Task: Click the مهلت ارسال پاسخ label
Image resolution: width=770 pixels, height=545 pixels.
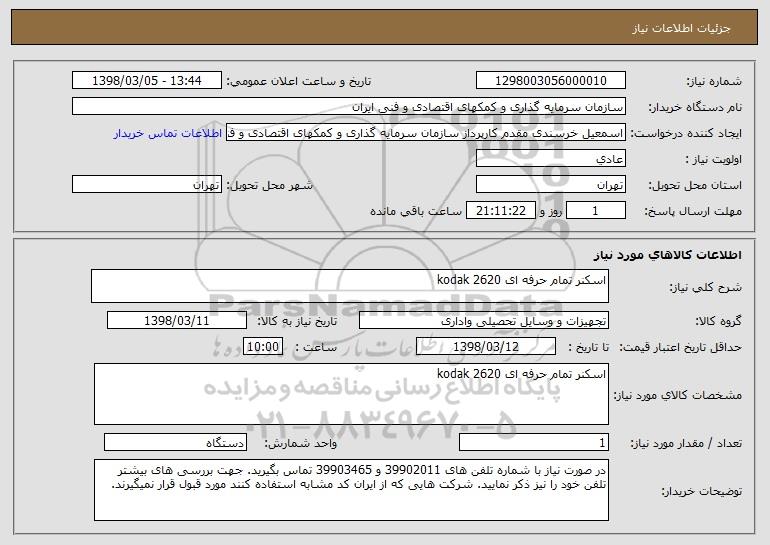Action: (693, 212)
